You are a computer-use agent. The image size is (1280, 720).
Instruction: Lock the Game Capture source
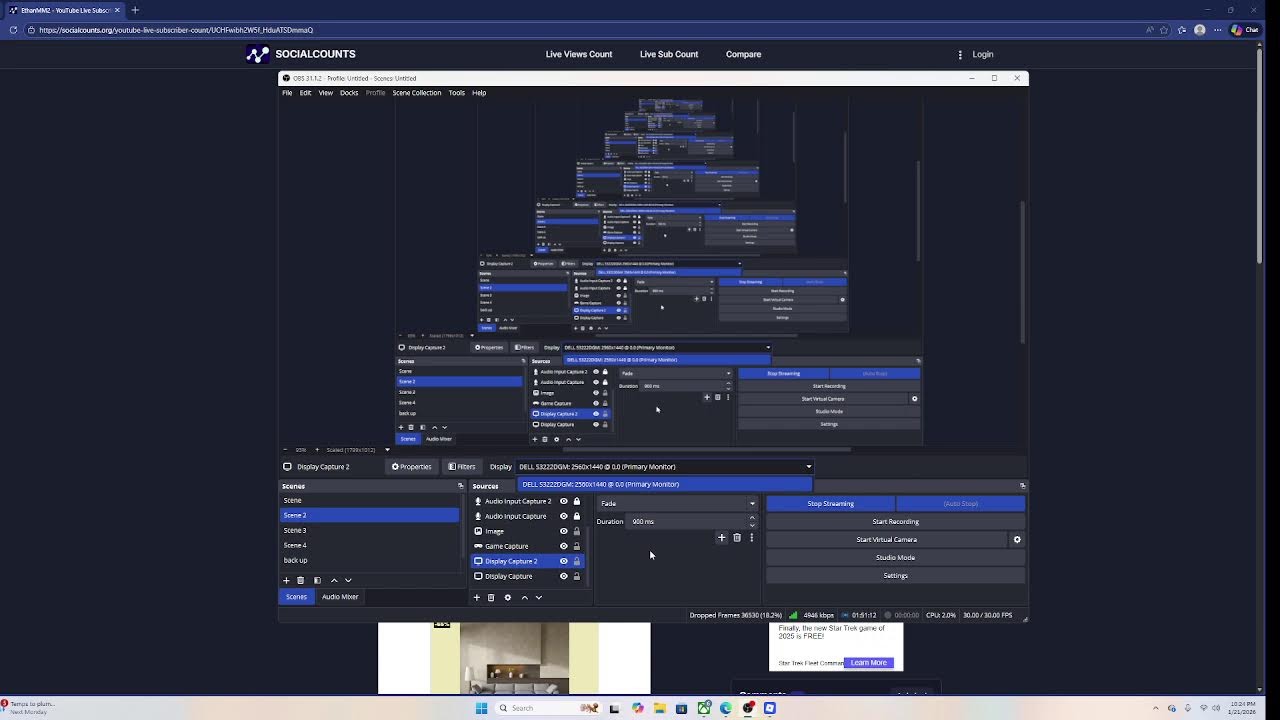pyautogui.click(x=576, y=546)
